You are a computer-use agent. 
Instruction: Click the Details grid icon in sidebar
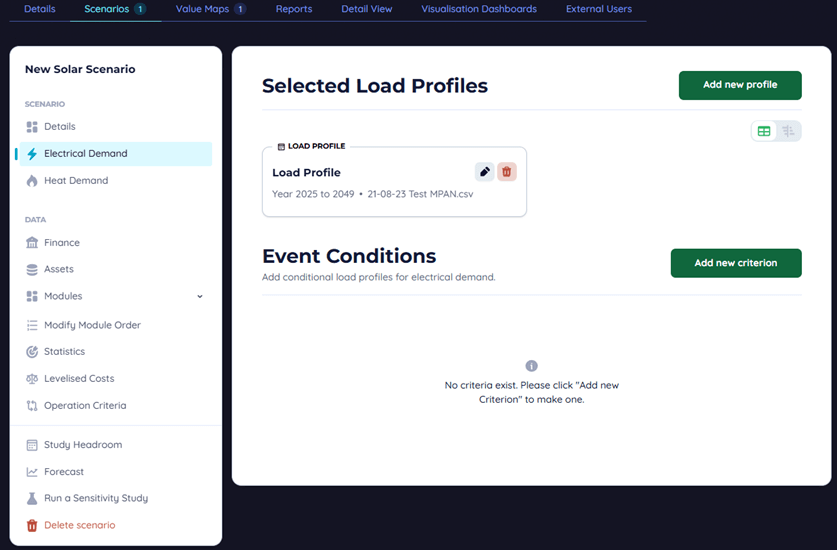point(32,127)
